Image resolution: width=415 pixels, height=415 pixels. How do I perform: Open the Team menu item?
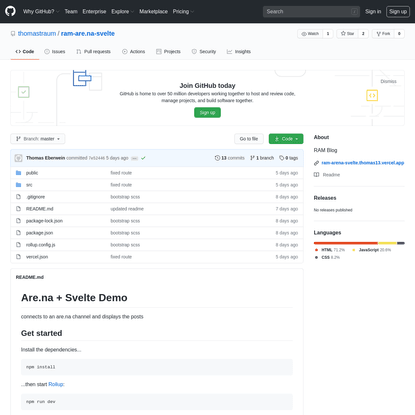click(71, 11)
